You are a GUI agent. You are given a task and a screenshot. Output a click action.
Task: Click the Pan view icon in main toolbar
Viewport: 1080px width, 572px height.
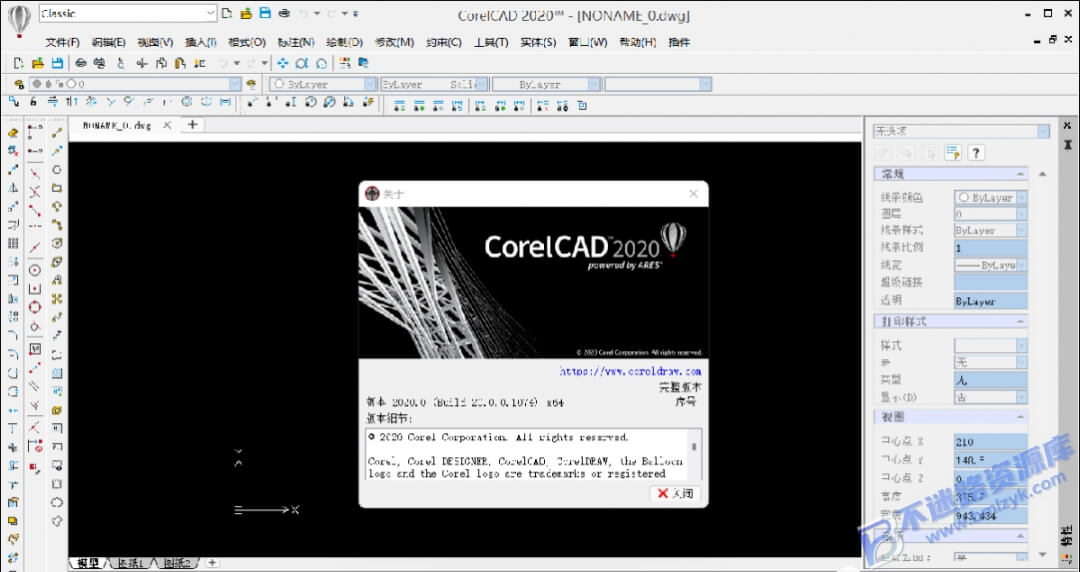coord(282,63)
